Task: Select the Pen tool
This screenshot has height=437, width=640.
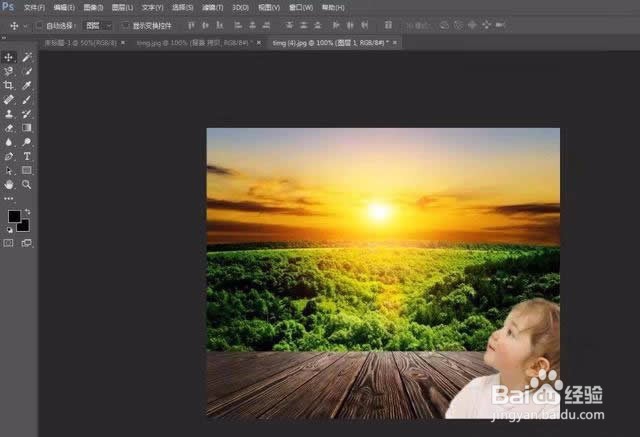Action: point(9,156)
